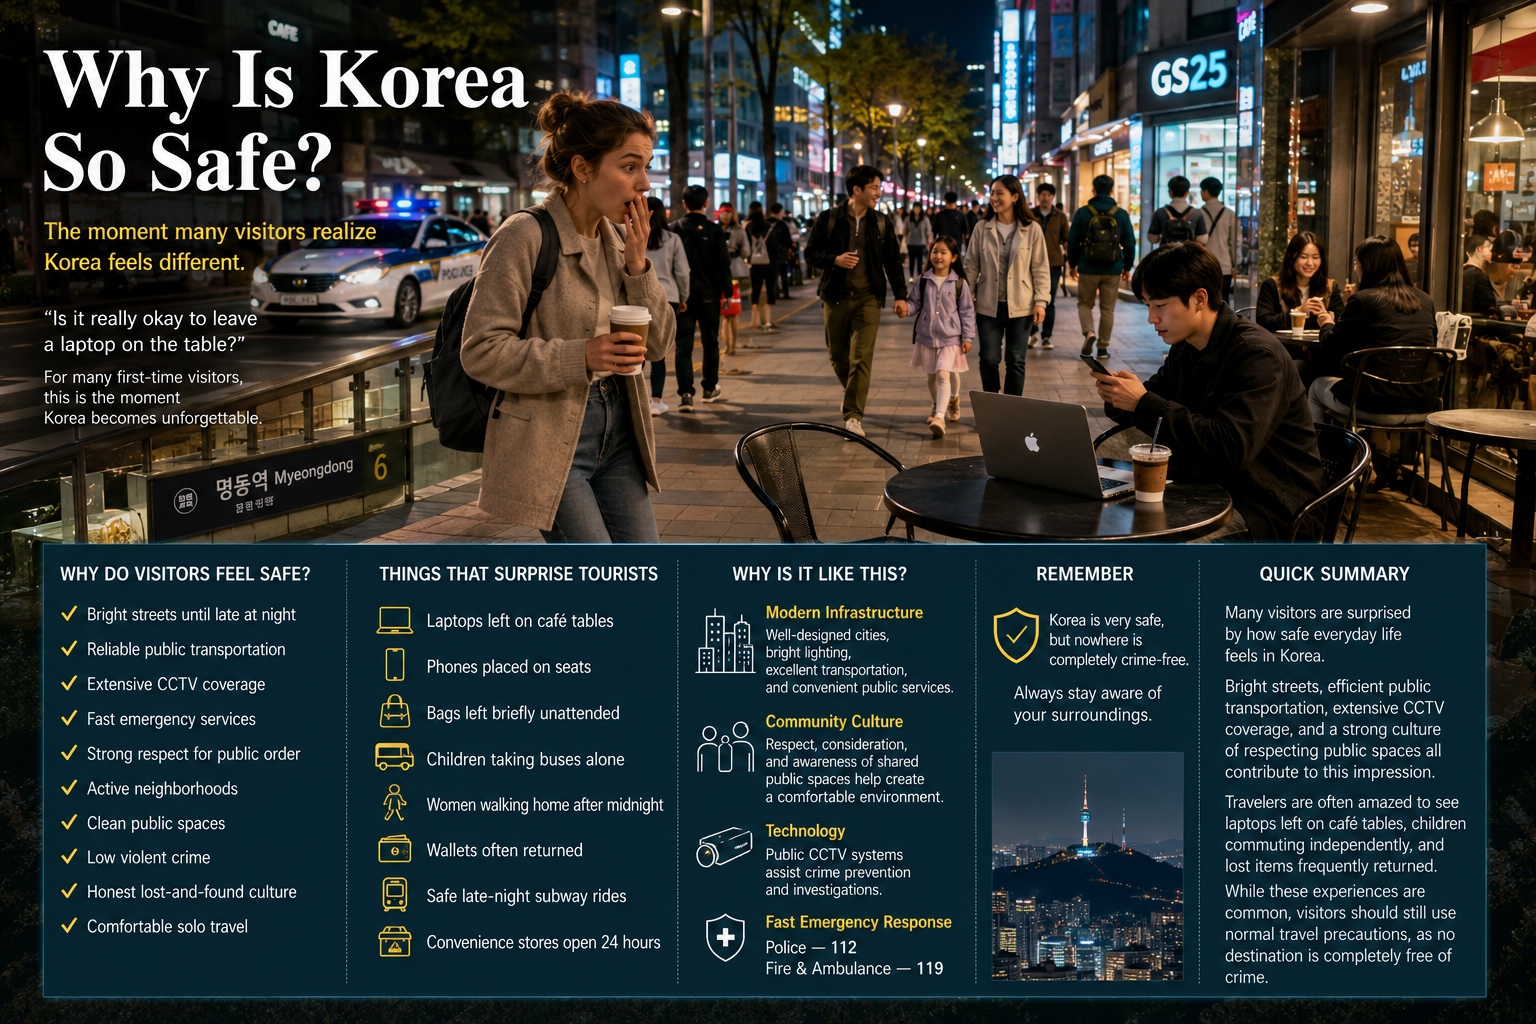This screenshot has height=1024, width=1536.
Task: Click the "QUICK SUMMARY" heading
Action: [x=1335, y=574]
